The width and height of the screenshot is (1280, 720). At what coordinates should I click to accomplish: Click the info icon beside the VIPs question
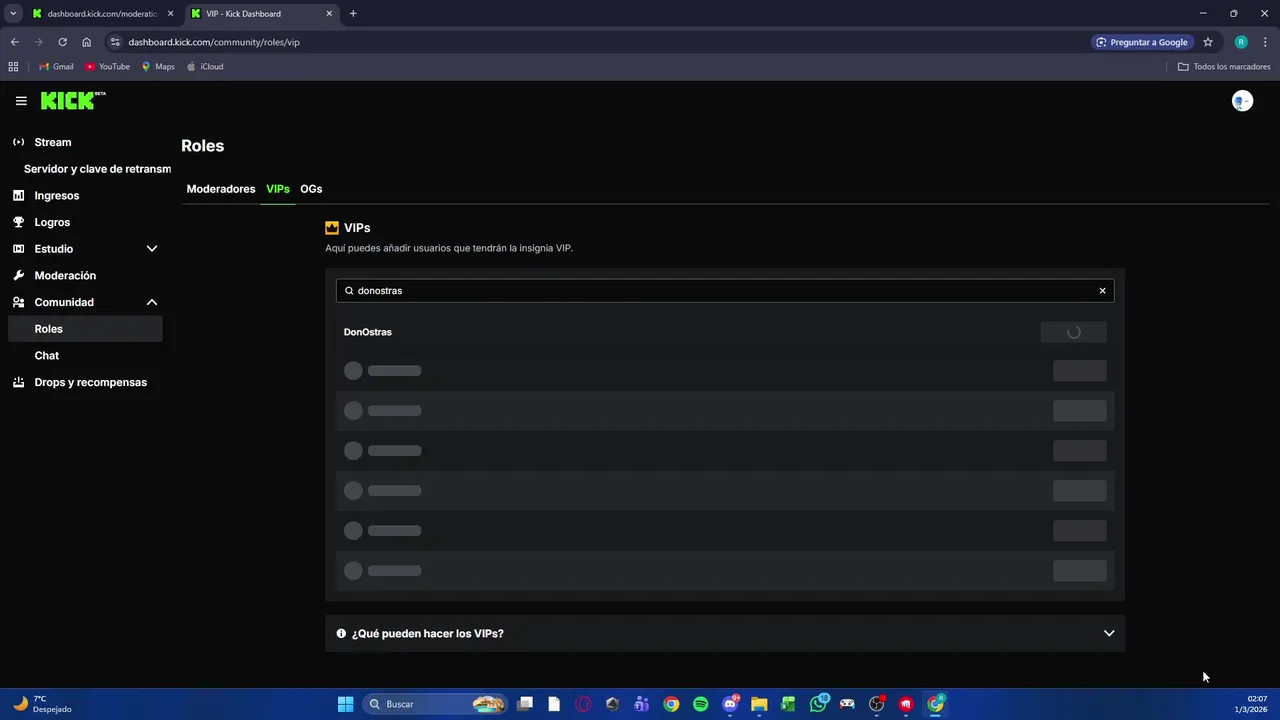pos(341,633)
